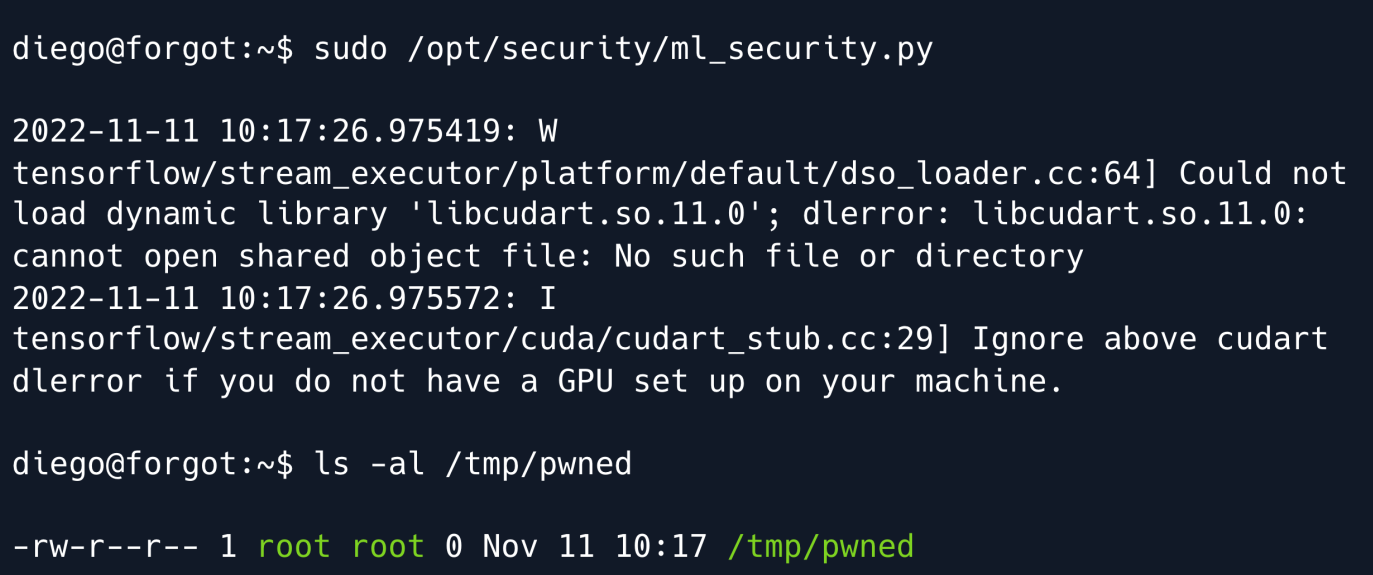This screenshot has height=575, width=1373.
Task: Click the first timestamp ending in .975419
Action: pyautogui.click(x=265, y=131)
